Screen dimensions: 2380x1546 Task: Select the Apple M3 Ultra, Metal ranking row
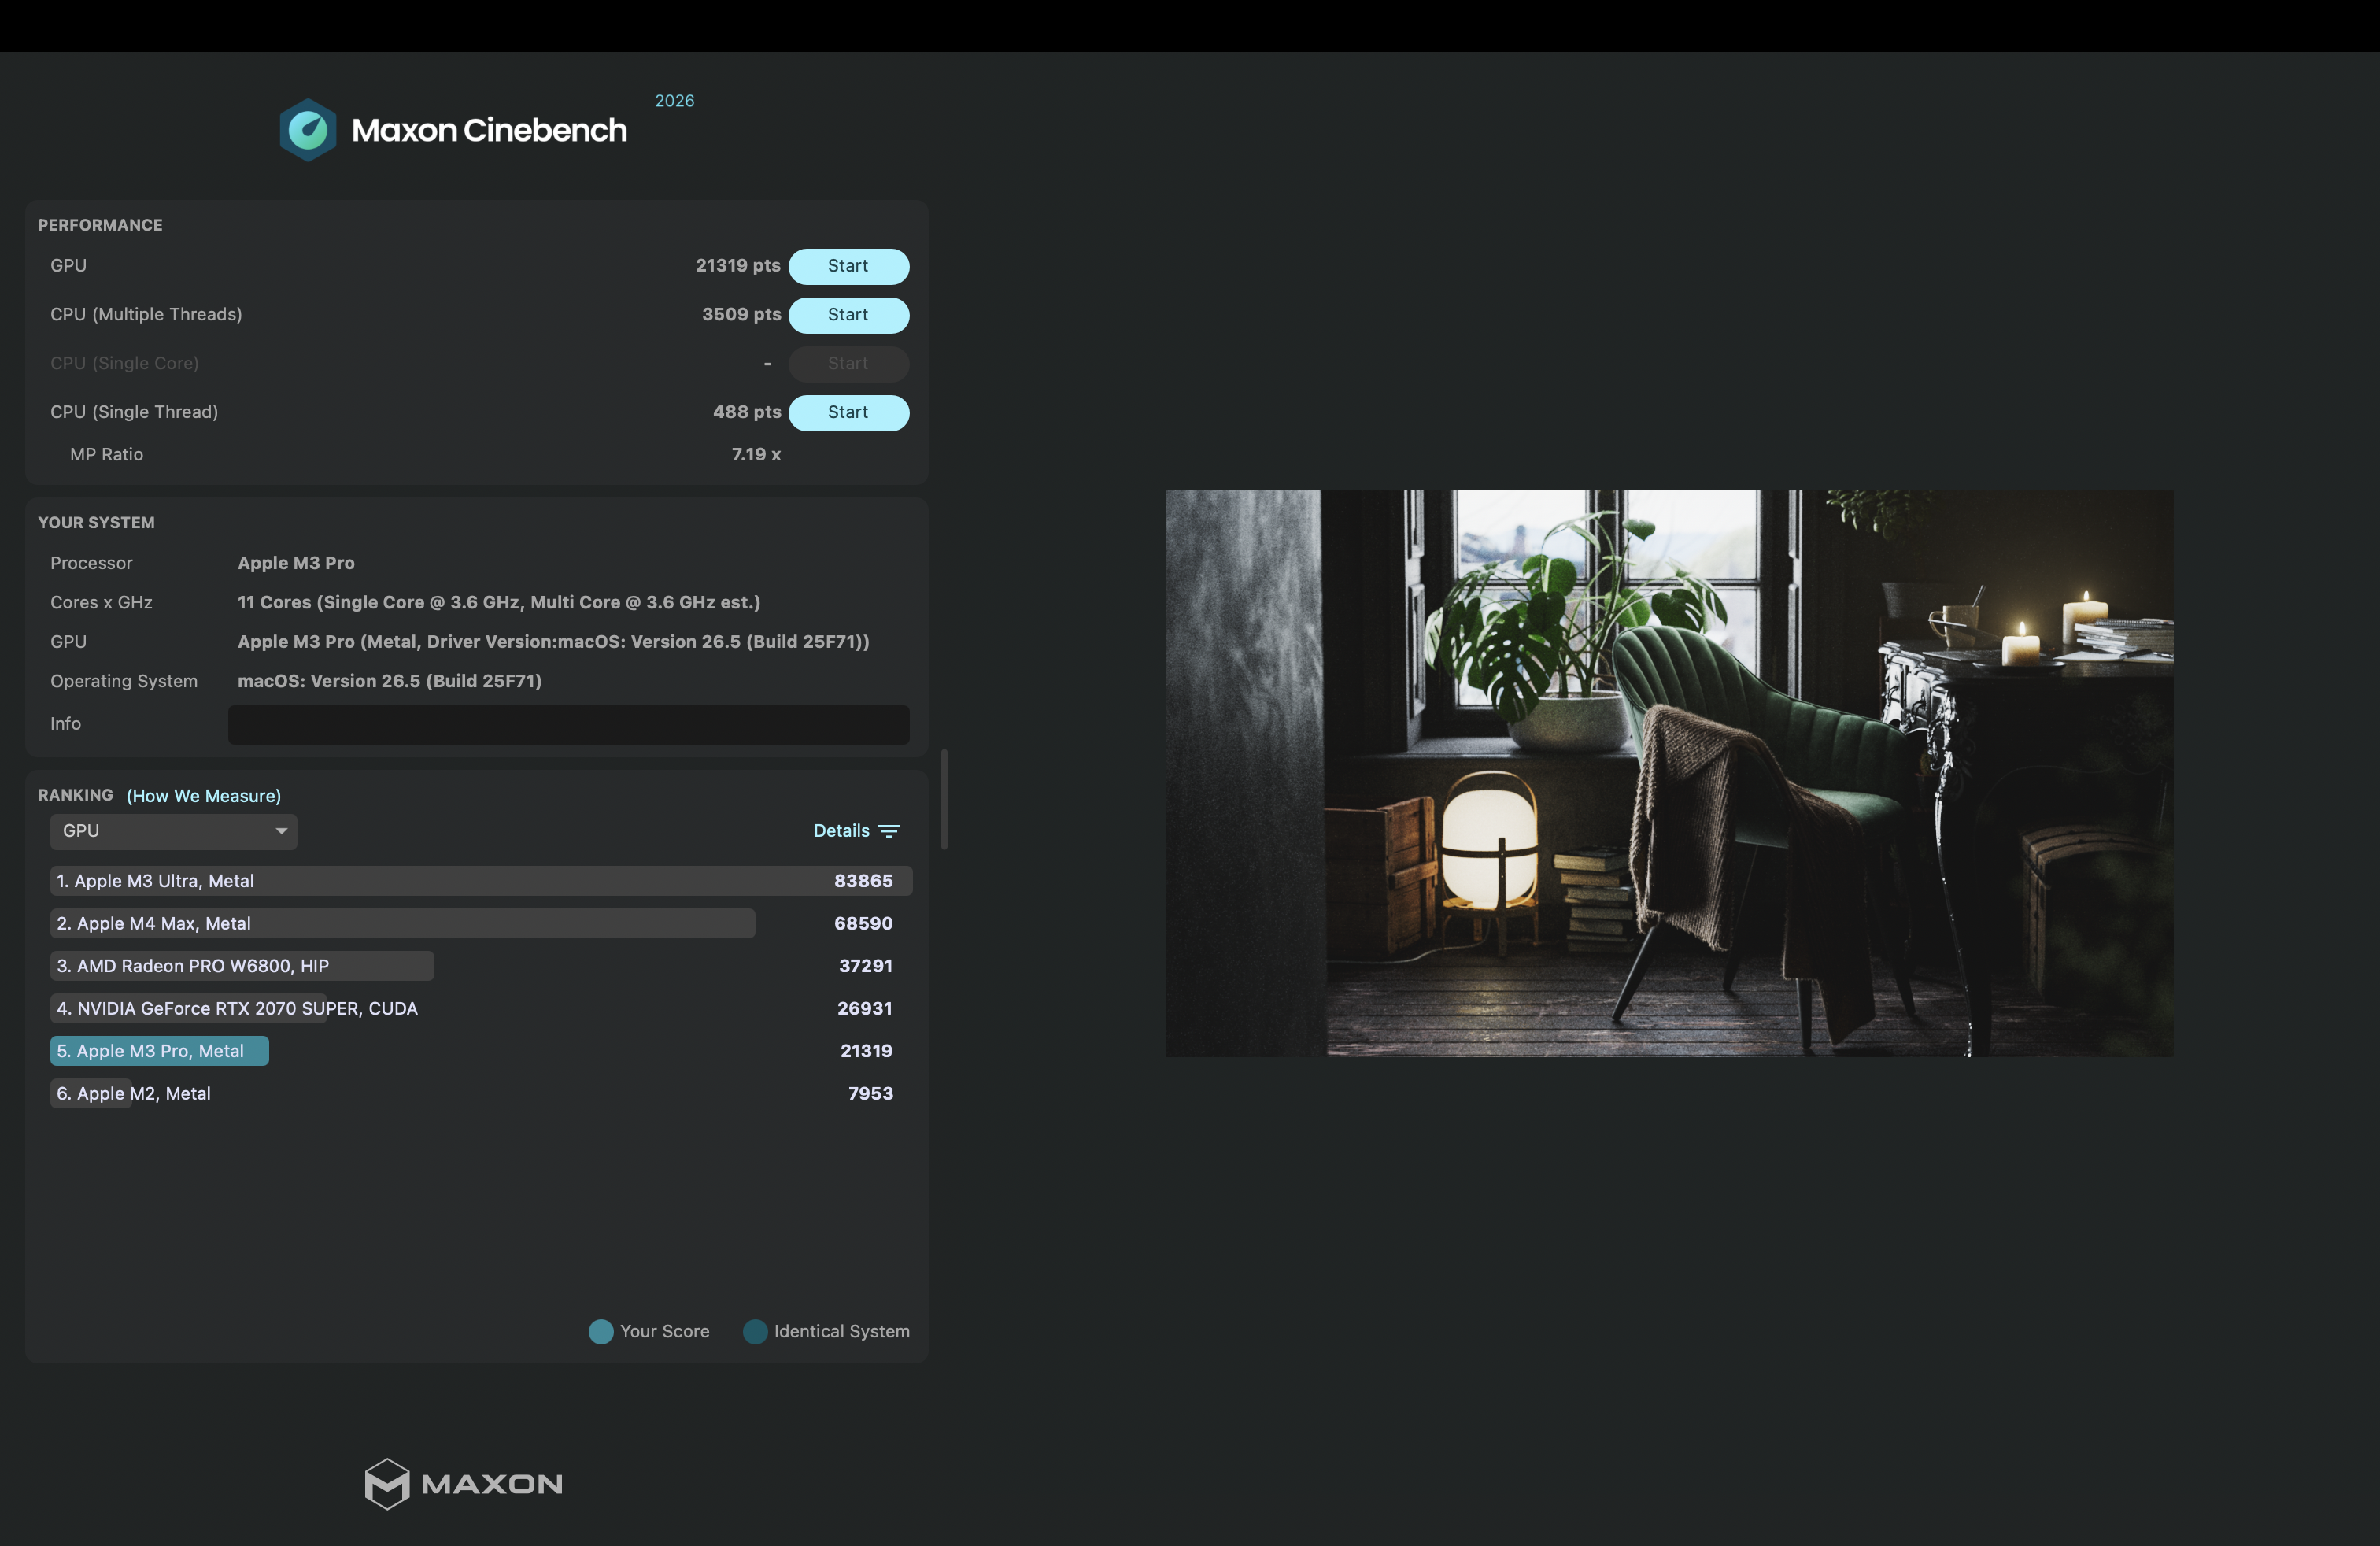pyautogui.click(x=481, y=881)
